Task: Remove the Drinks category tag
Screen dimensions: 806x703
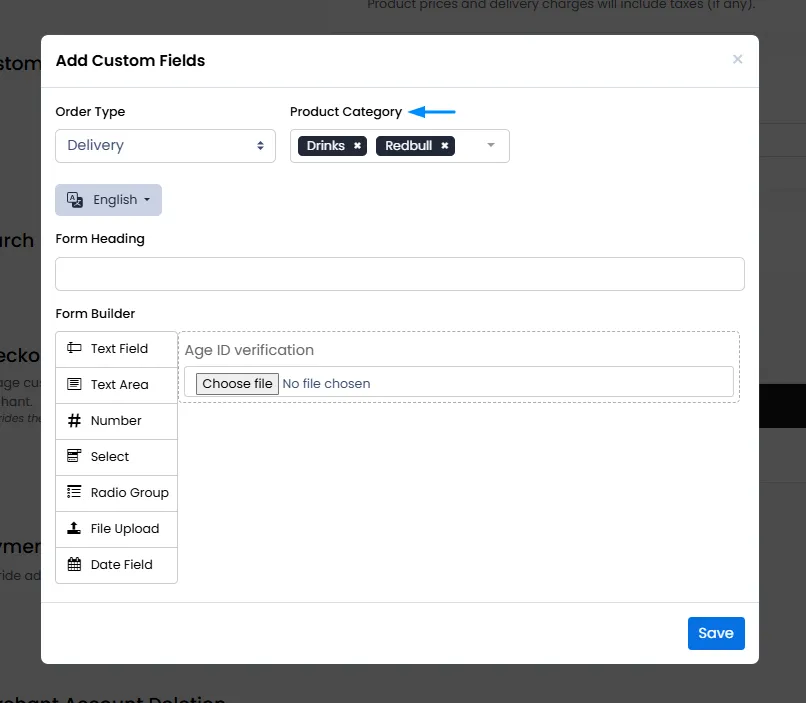Action: pos(357,145)
